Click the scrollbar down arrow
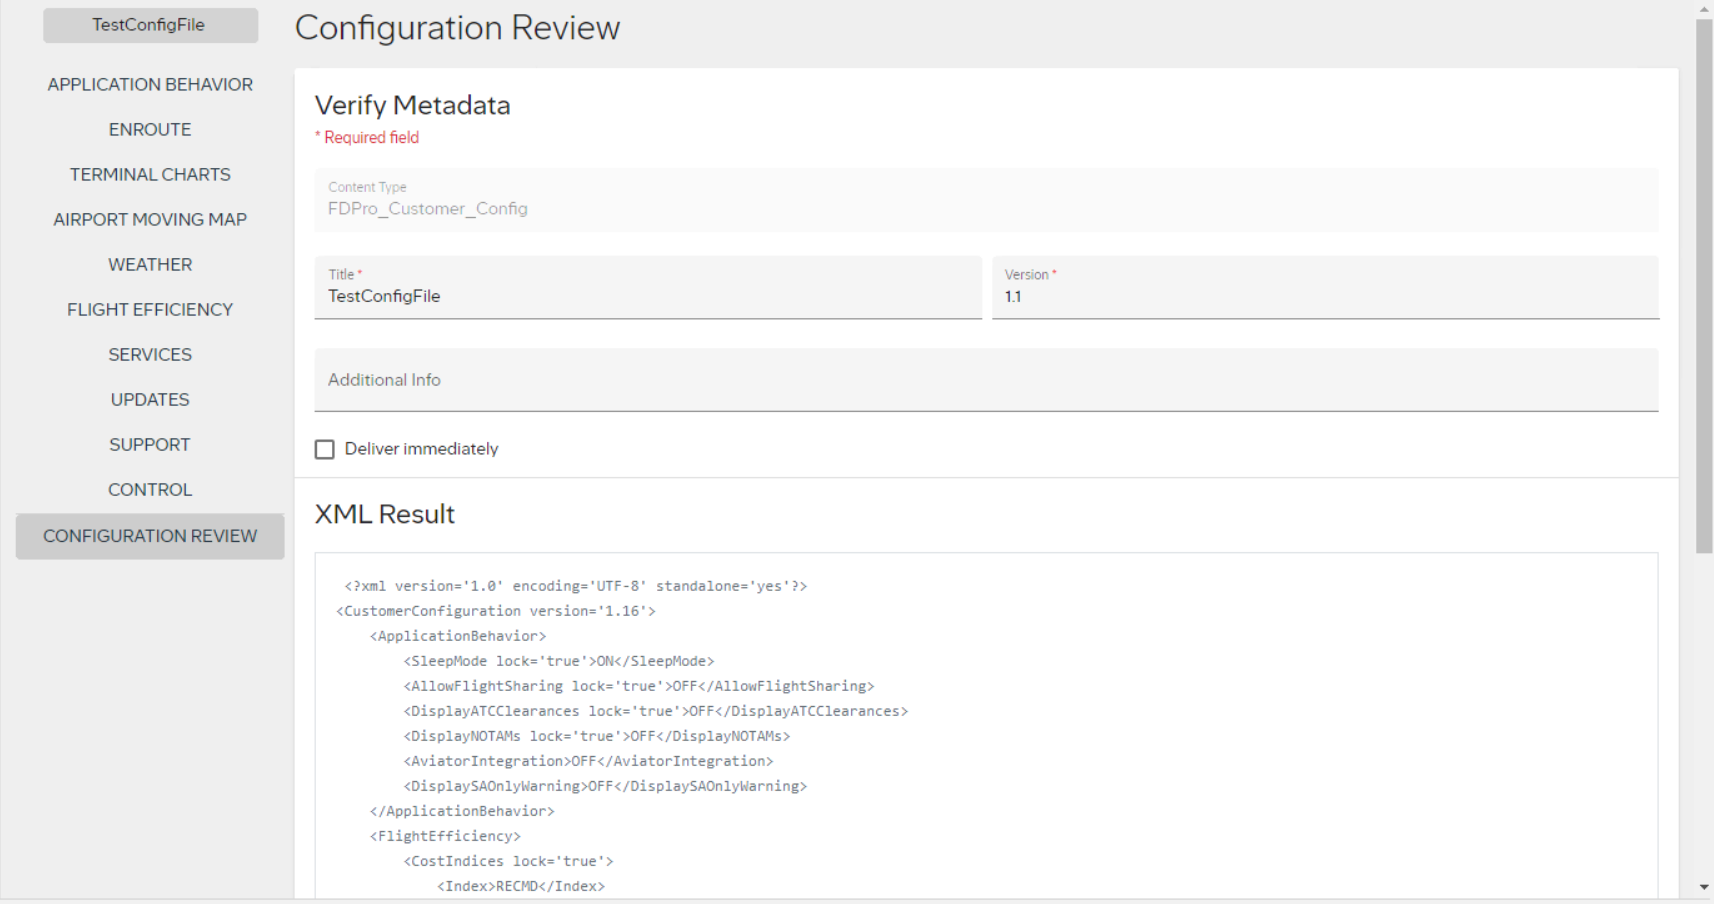The image size is (1714, 904). tap(1704, 887)
